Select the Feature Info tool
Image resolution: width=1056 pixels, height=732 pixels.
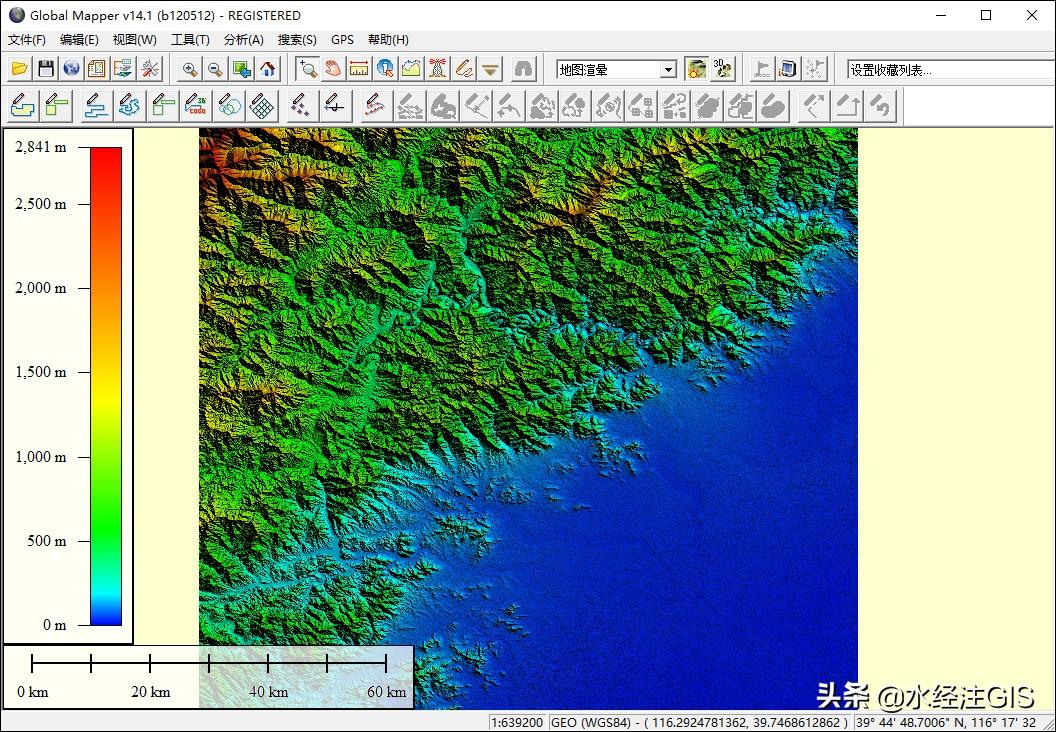[386, 69]
